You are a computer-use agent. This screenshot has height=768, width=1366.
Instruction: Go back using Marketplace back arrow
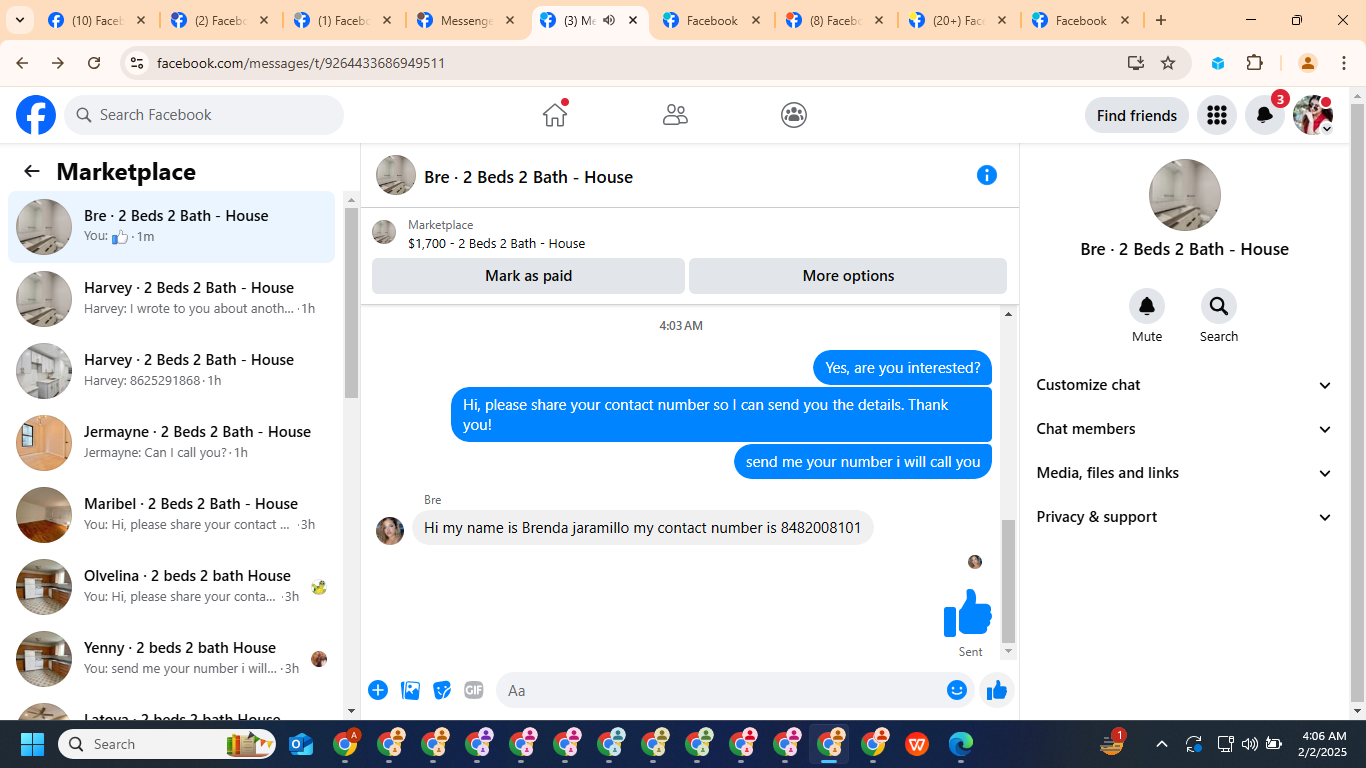pos(32,171)
